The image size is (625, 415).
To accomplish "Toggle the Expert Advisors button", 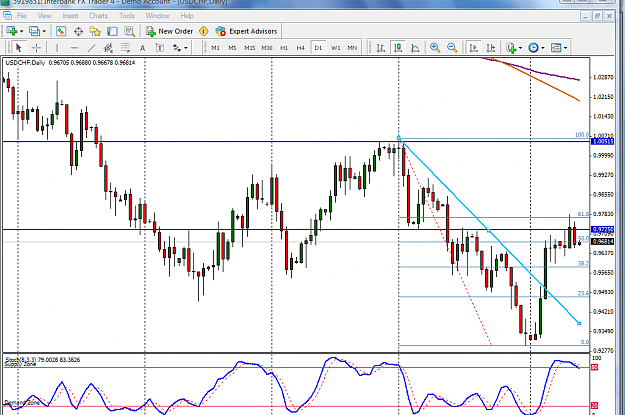I will 246,31.
